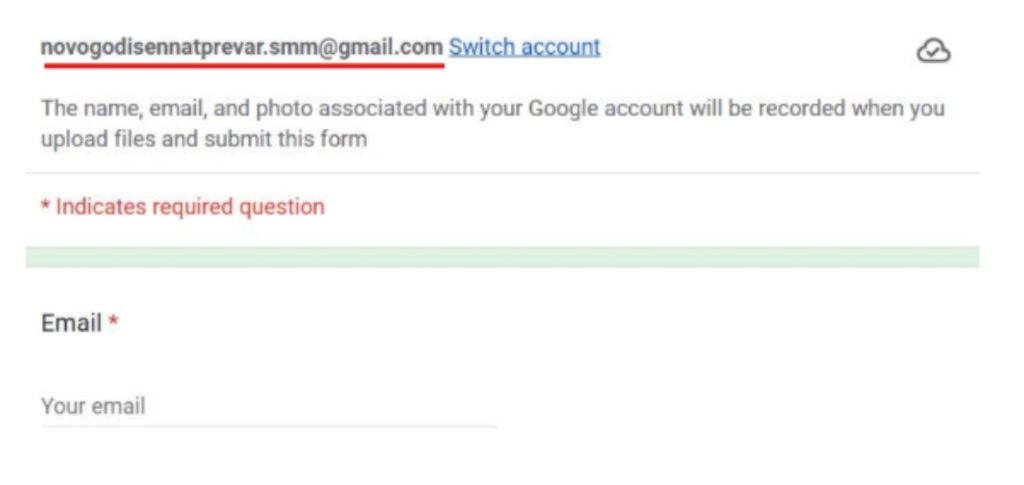Click the Switch account link

click(524, 47)
